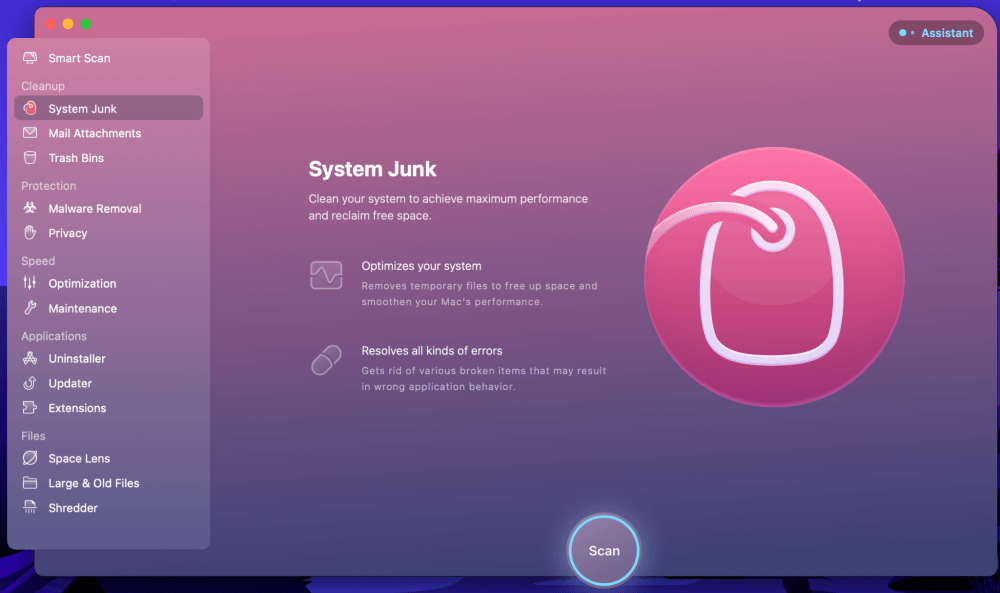Click the pulse-chart icon beside Optimizes your system

click(326, 275)
